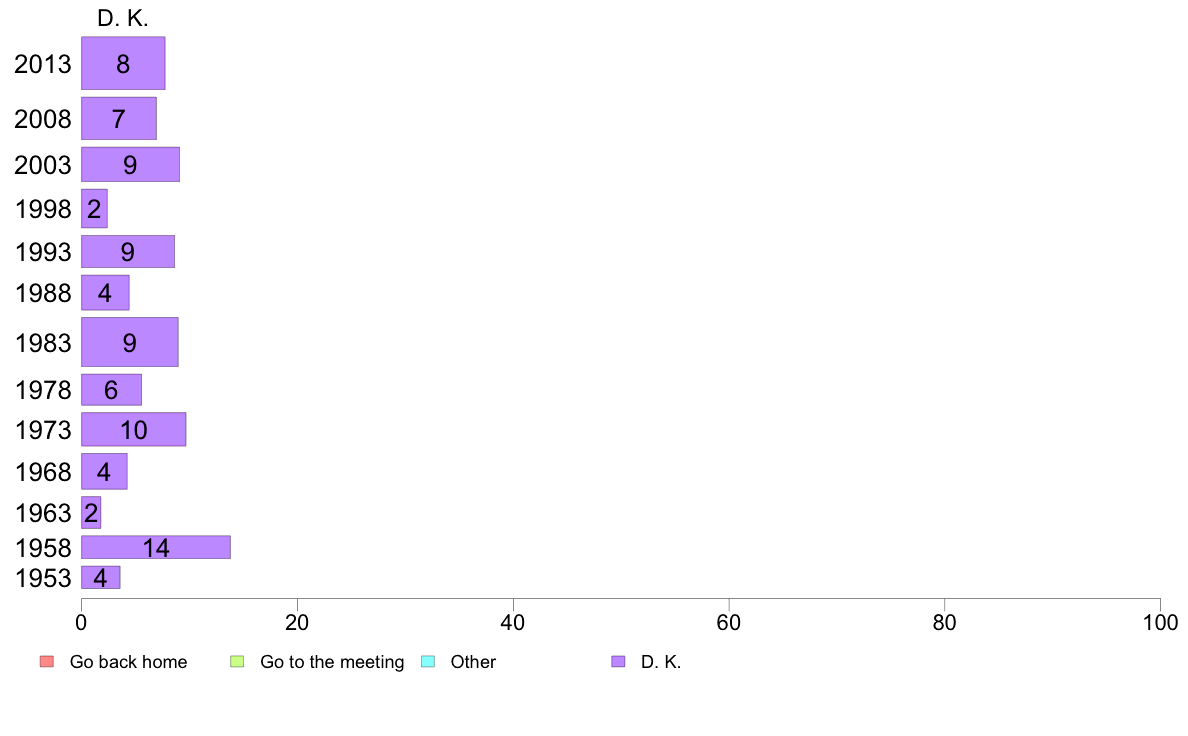Click the Go back home legend label

[x=128, y=662]
